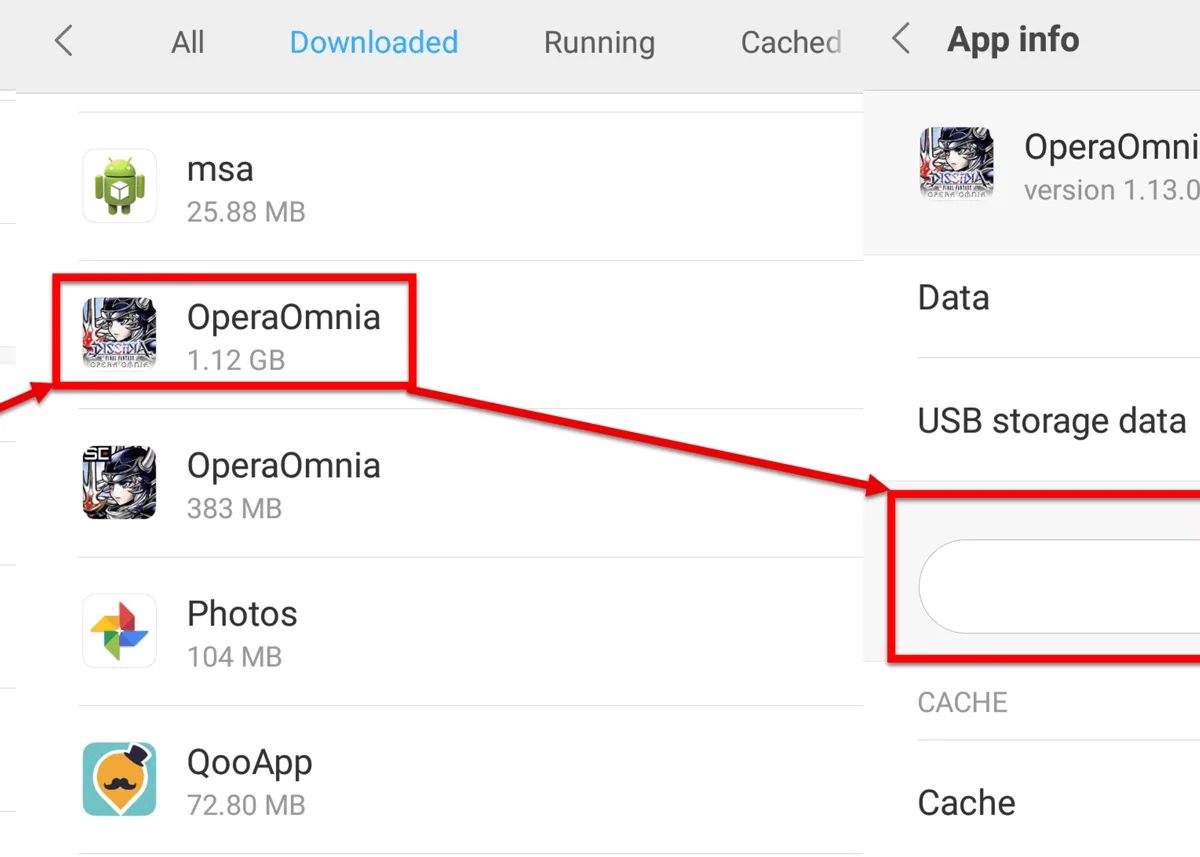This screenshot has height=857, width=1200.
Task: Tap the Google Photos pinwheel icon
Action: click(119, 630)
